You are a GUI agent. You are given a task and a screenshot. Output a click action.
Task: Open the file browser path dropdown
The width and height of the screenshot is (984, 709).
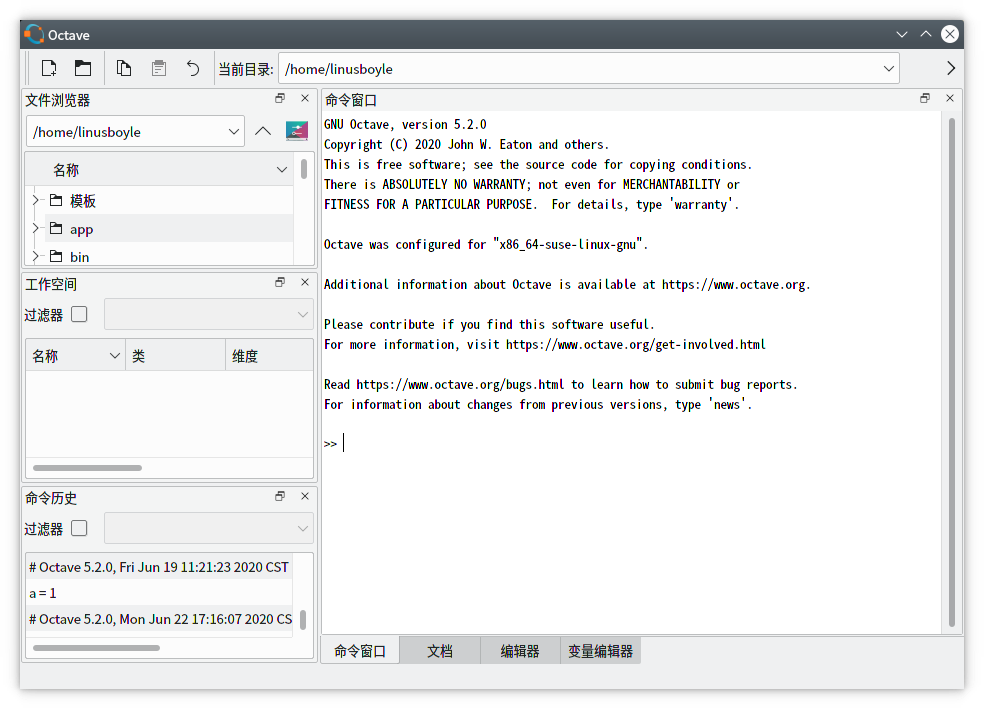[233, 132]
